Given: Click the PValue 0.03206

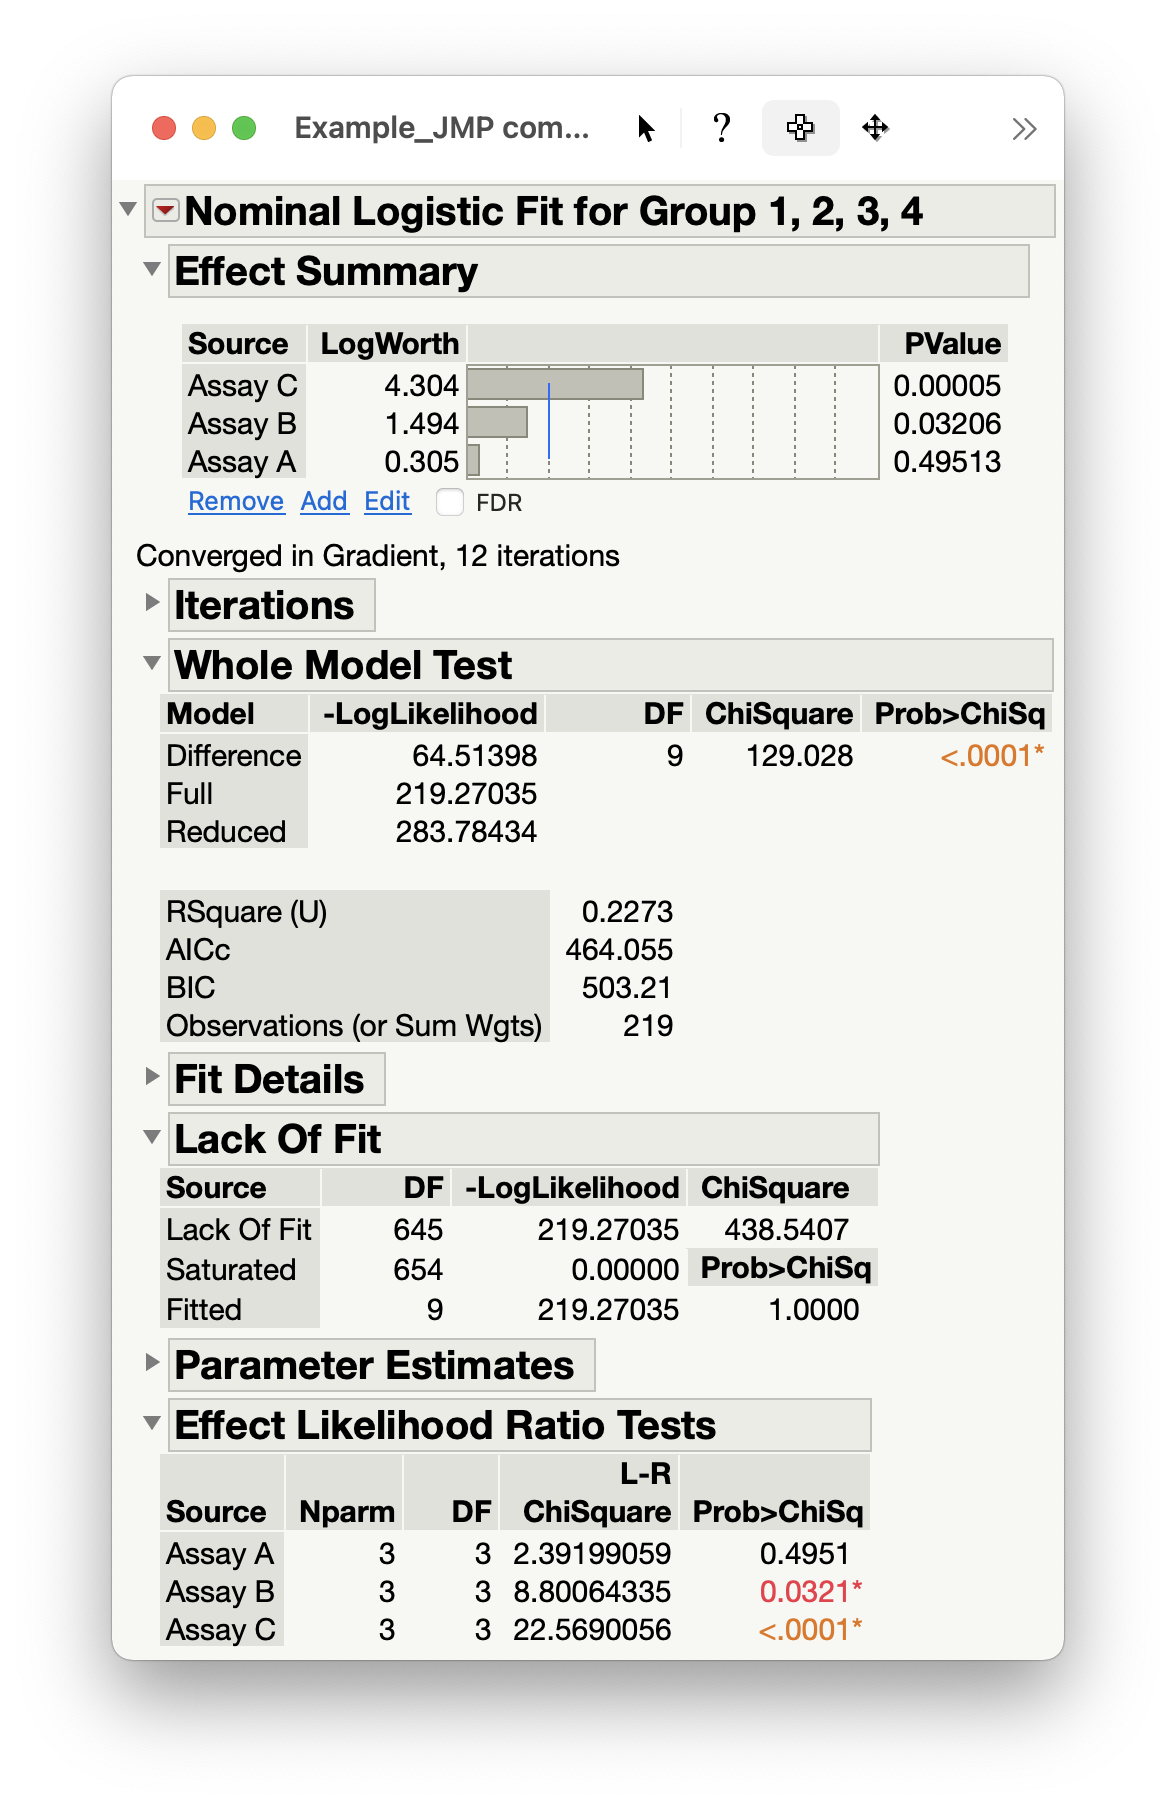Looking at the screenshot, I should click(x=947, y=424).
